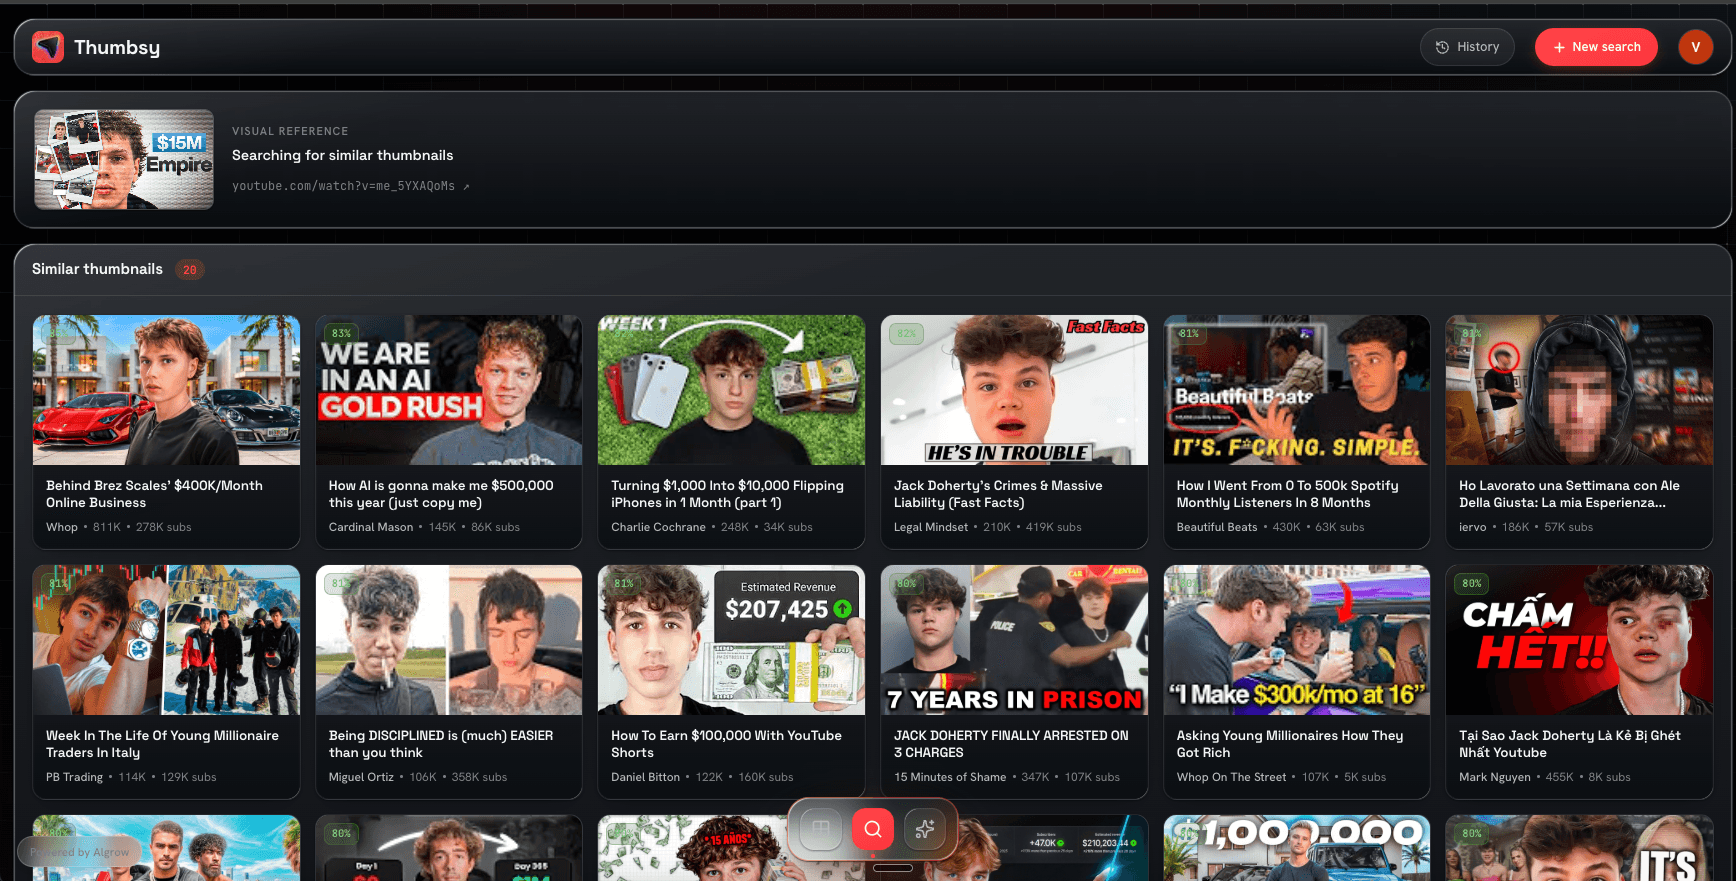Open the 'Estimated Revenue $207,425' thumbnail
Image resolution: width=1736 pixels, height=881 pixels.
click(x=731, y=640)
